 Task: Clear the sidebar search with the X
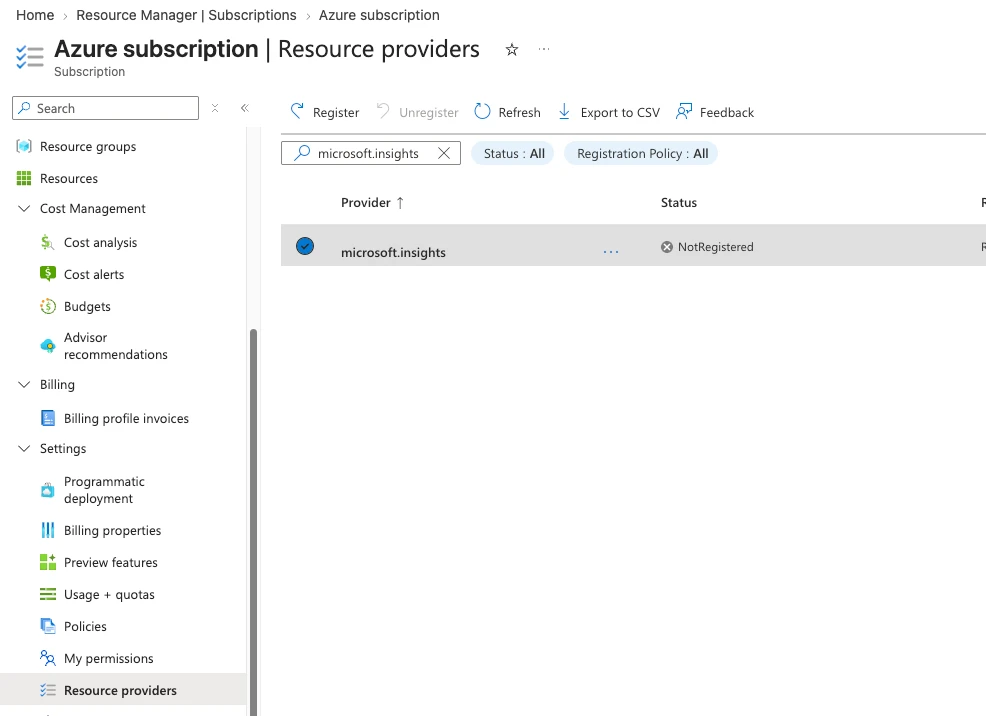click(215, 108)
